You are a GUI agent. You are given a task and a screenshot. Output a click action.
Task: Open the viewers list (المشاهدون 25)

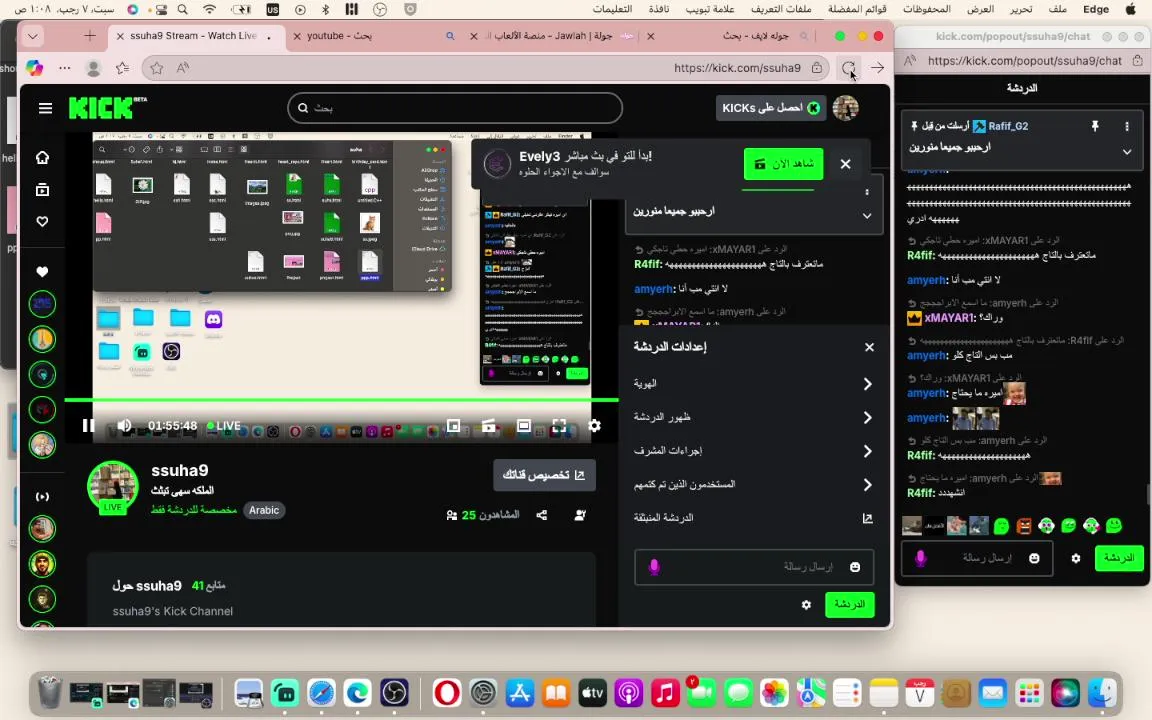pyautogui.click(x=483, y=515)
